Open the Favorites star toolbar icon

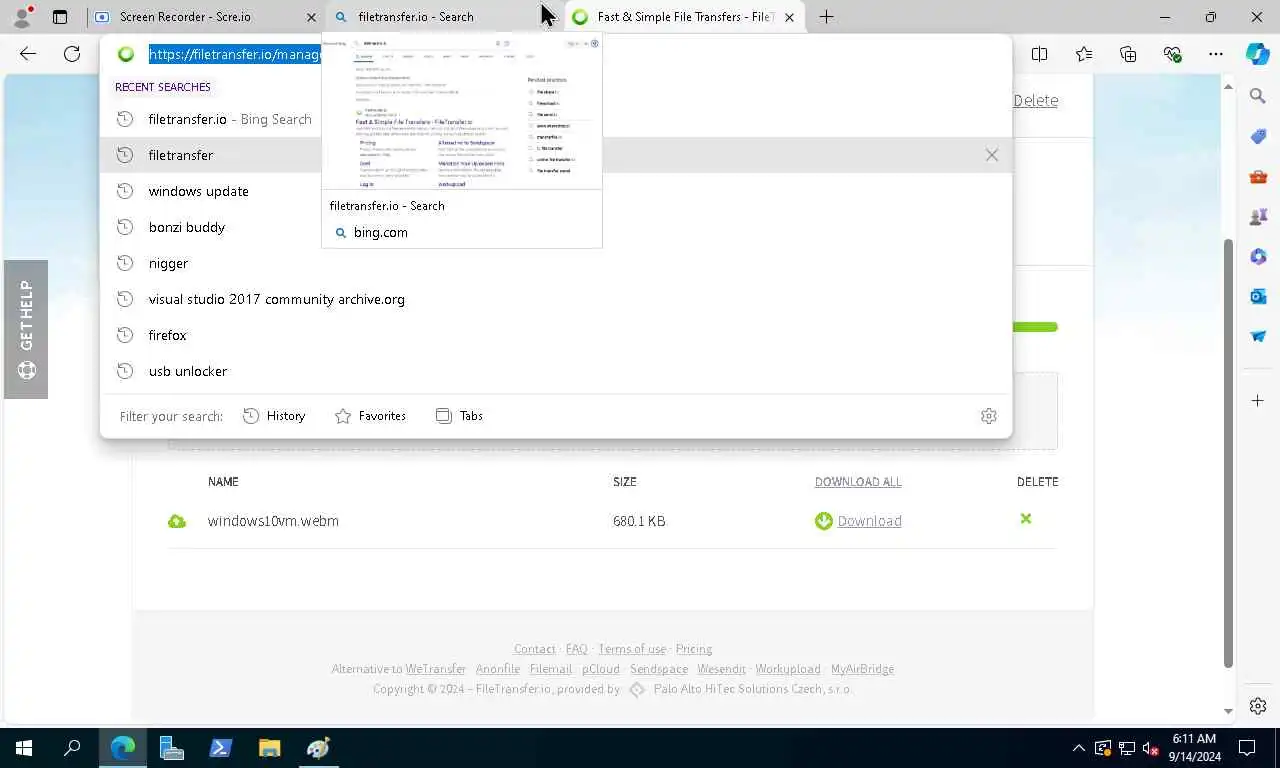click(1084, 54)
